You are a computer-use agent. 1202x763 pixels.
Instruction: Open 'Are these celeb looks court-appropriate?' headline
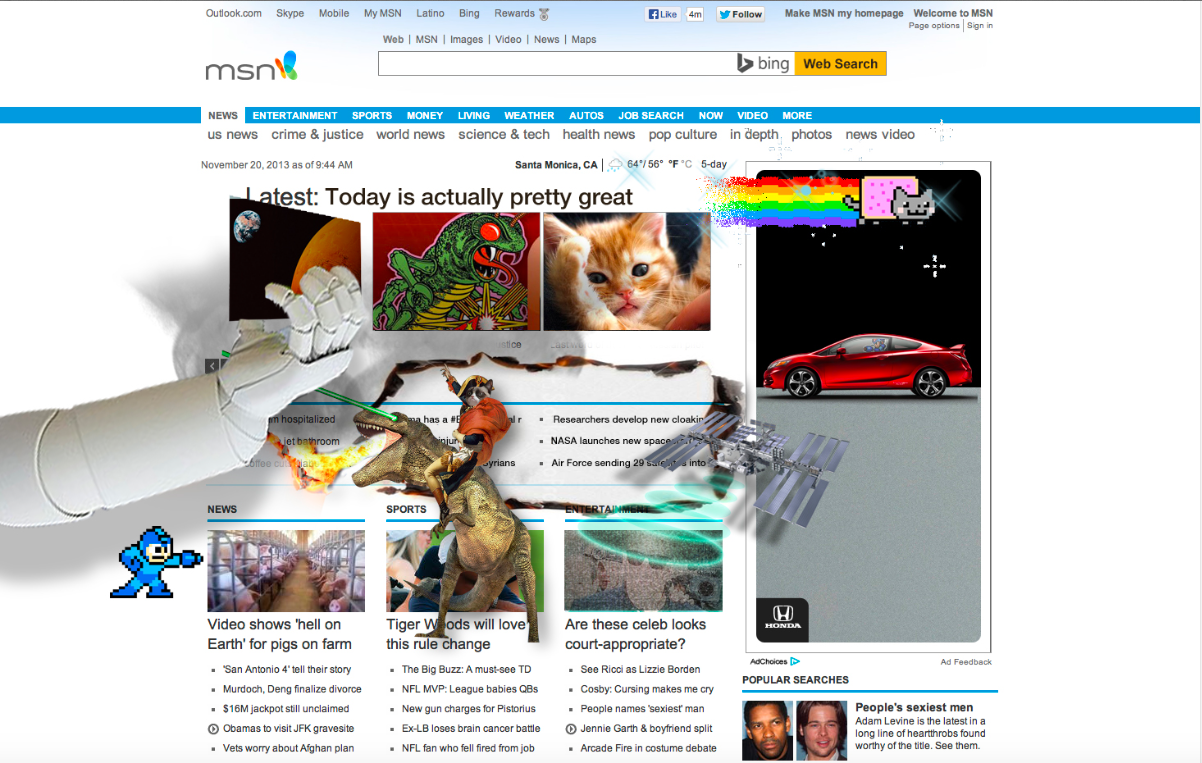tap(635, 634)
